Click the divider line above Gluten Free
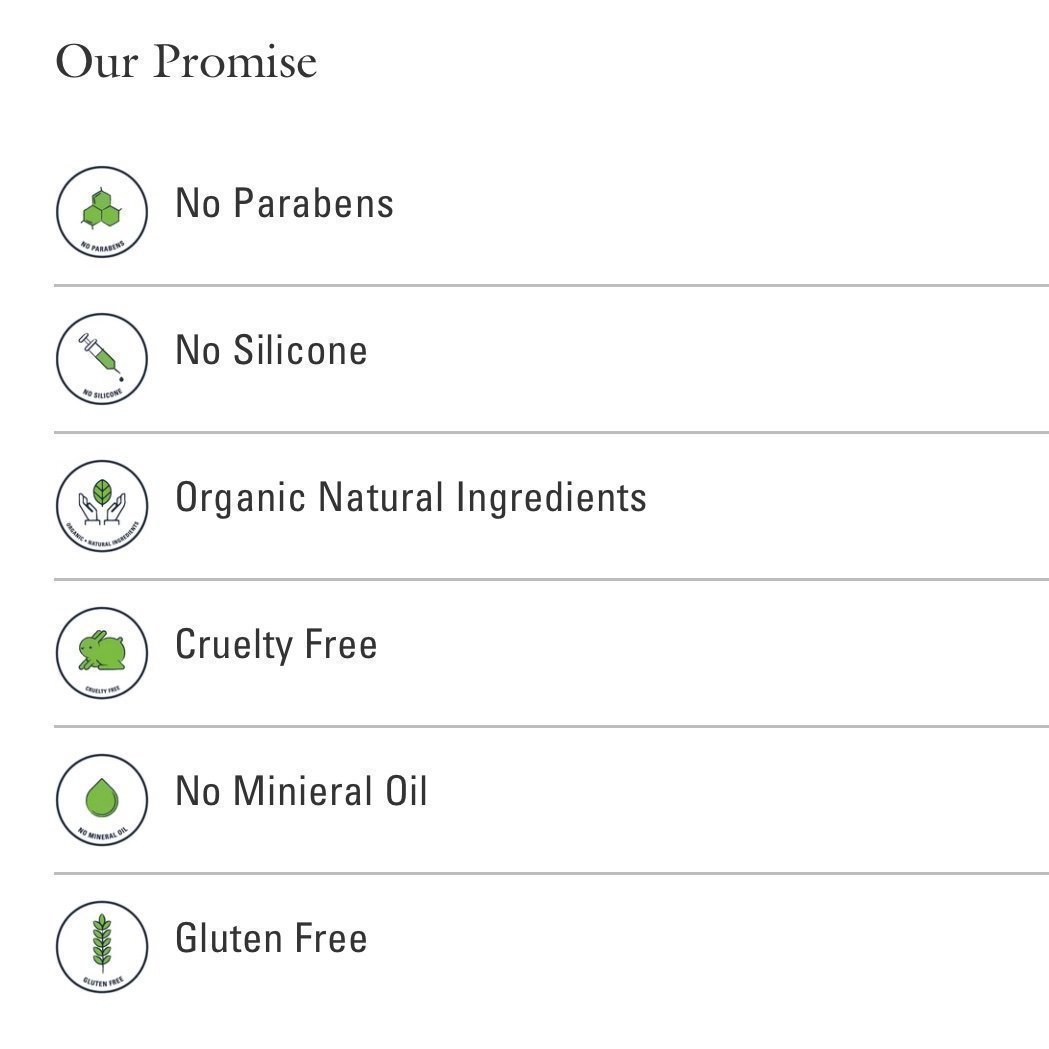This screenshot has width=1049, height=1049. 551,874
